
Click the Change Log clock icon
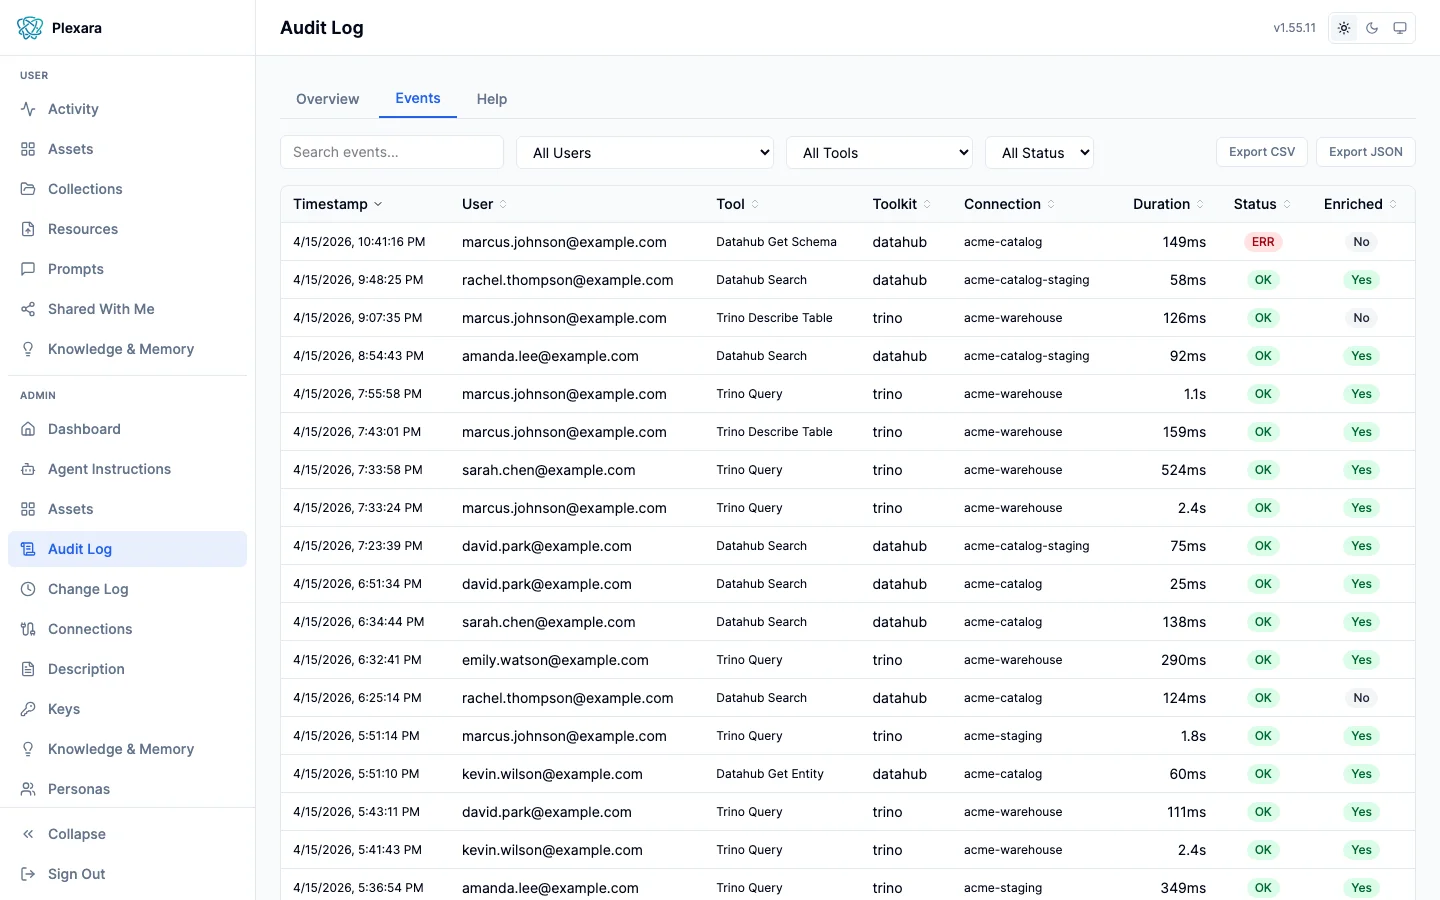coord(28,589)
